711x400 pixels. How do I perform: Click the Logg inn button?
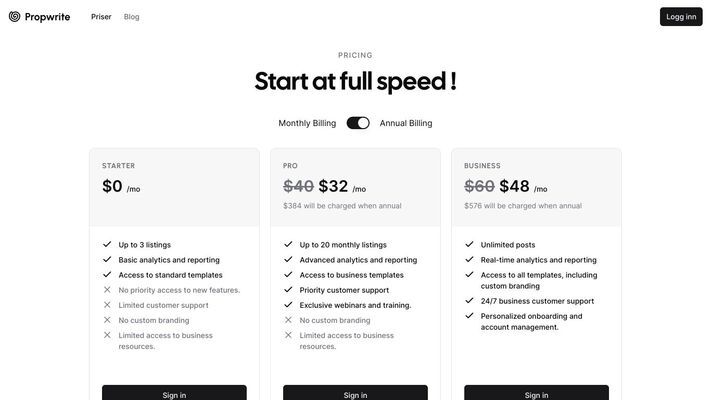(681, 17)
